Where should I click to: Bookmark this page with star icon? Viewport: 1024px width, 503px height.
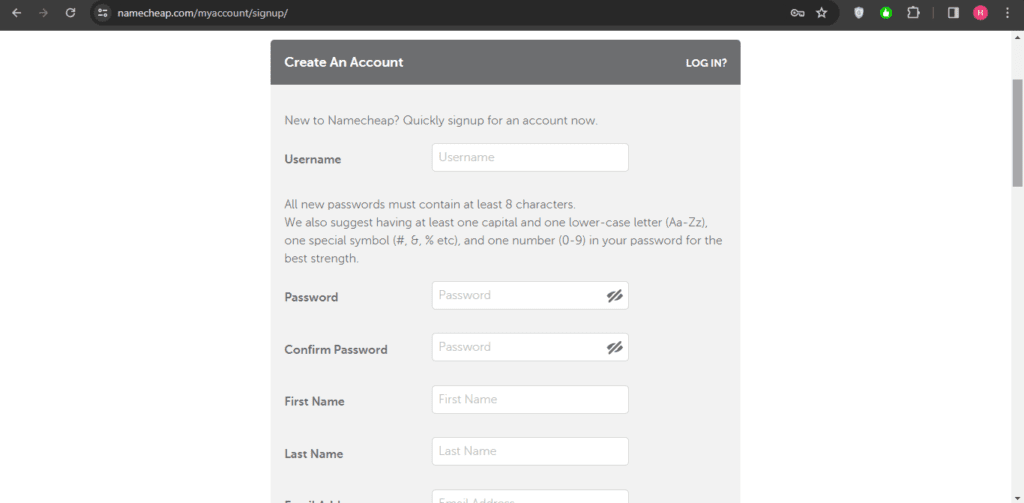(x=822, y=12)
